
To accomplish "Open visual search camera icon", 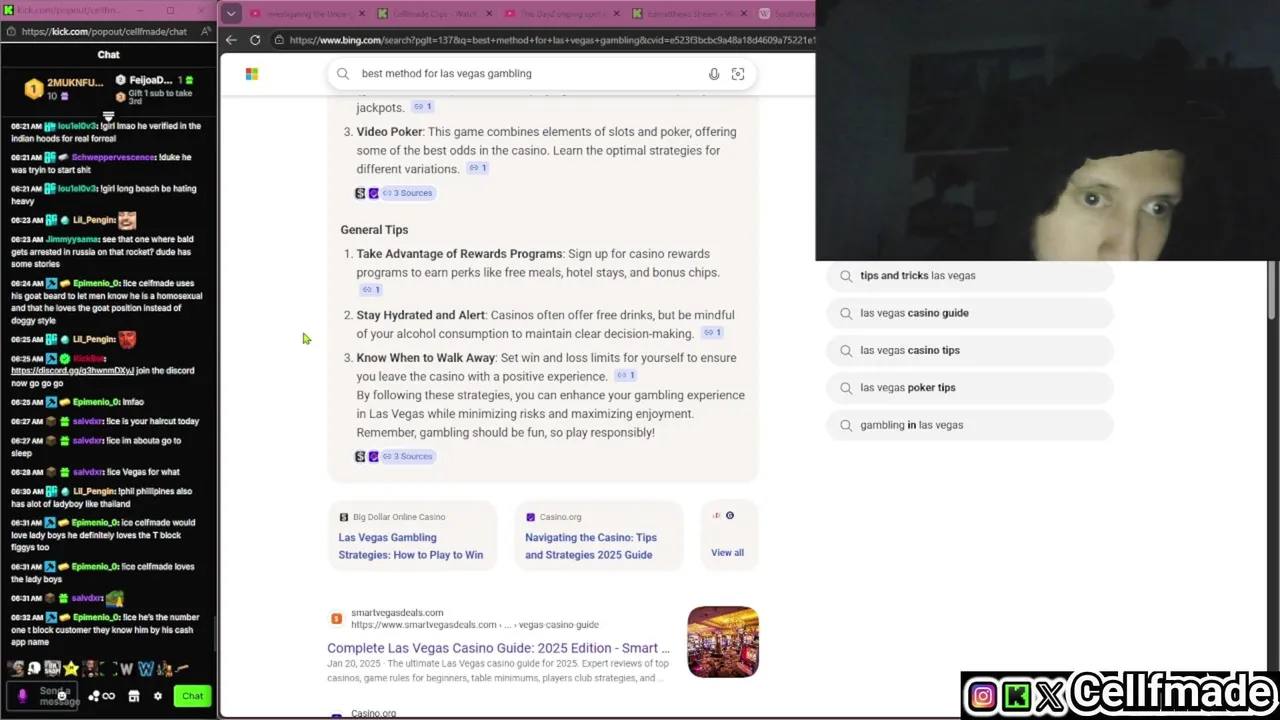I will click(x=738, y=74).
